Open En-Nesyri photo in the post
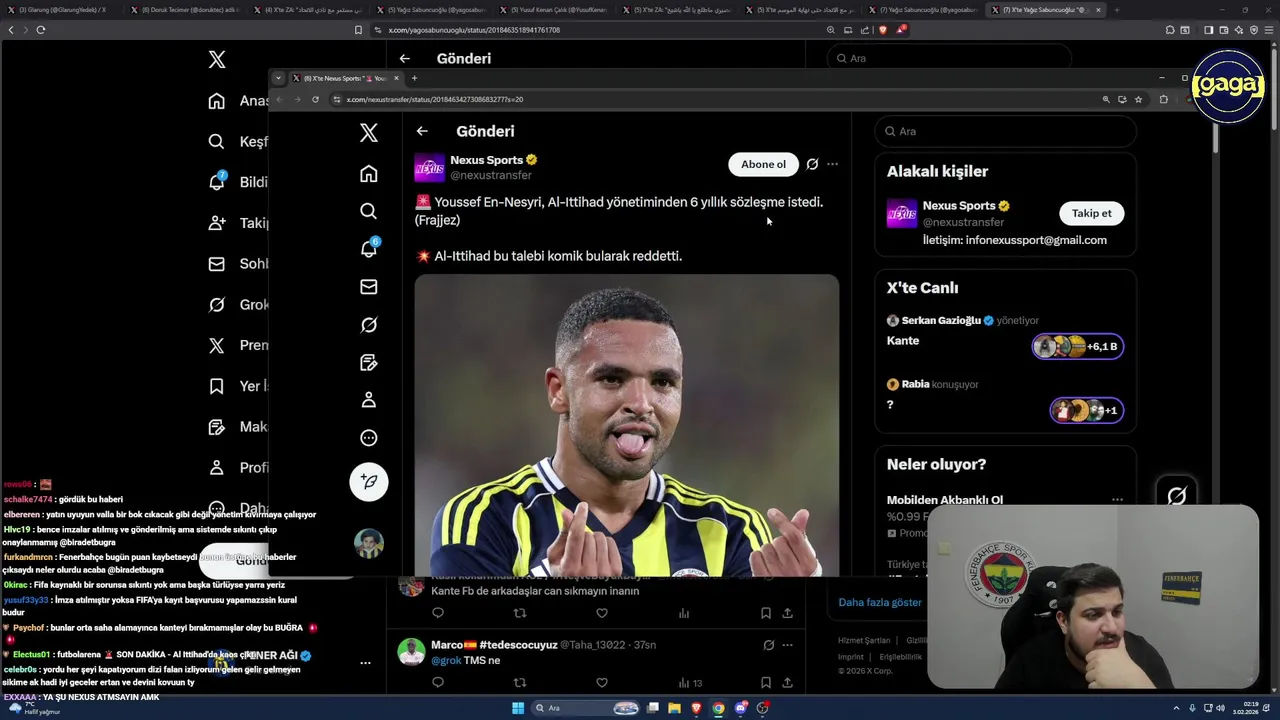The height and width of the screenshot is (720, 1280). click(x=627, y=425)
